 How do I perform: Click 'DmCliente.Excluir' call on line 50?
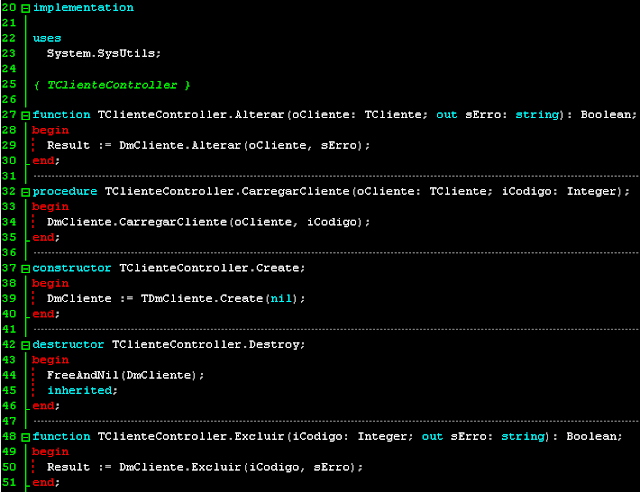(x=180, y=467)
